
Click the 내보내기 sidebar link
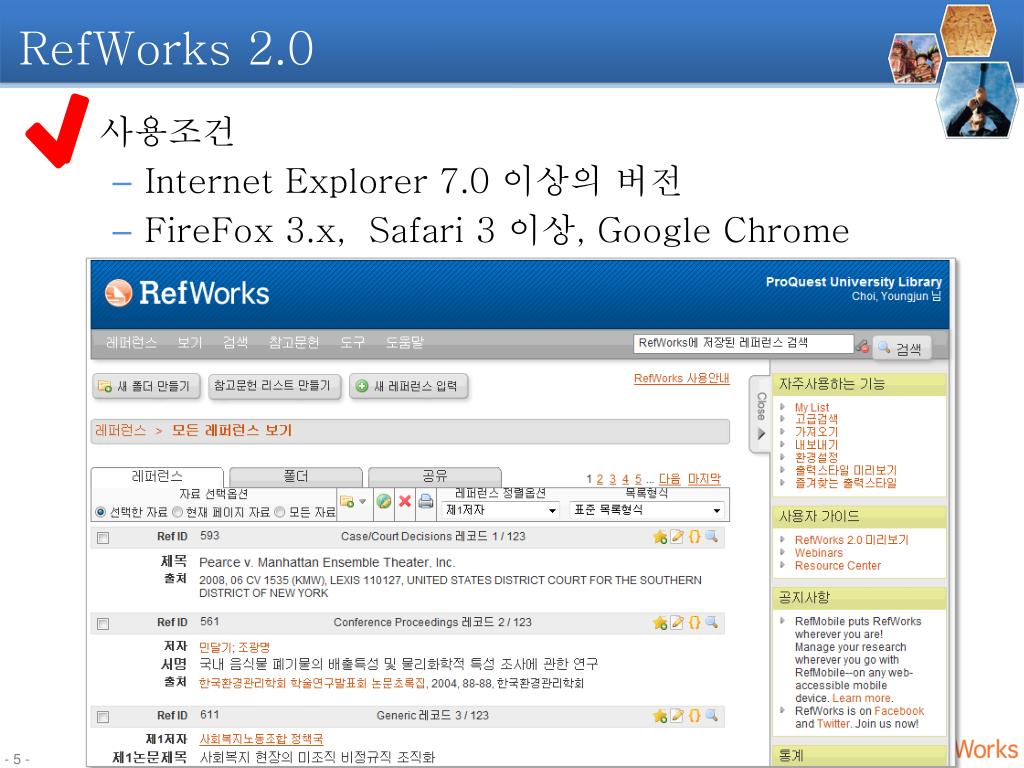pyautogui.click(x=816, y=445)
